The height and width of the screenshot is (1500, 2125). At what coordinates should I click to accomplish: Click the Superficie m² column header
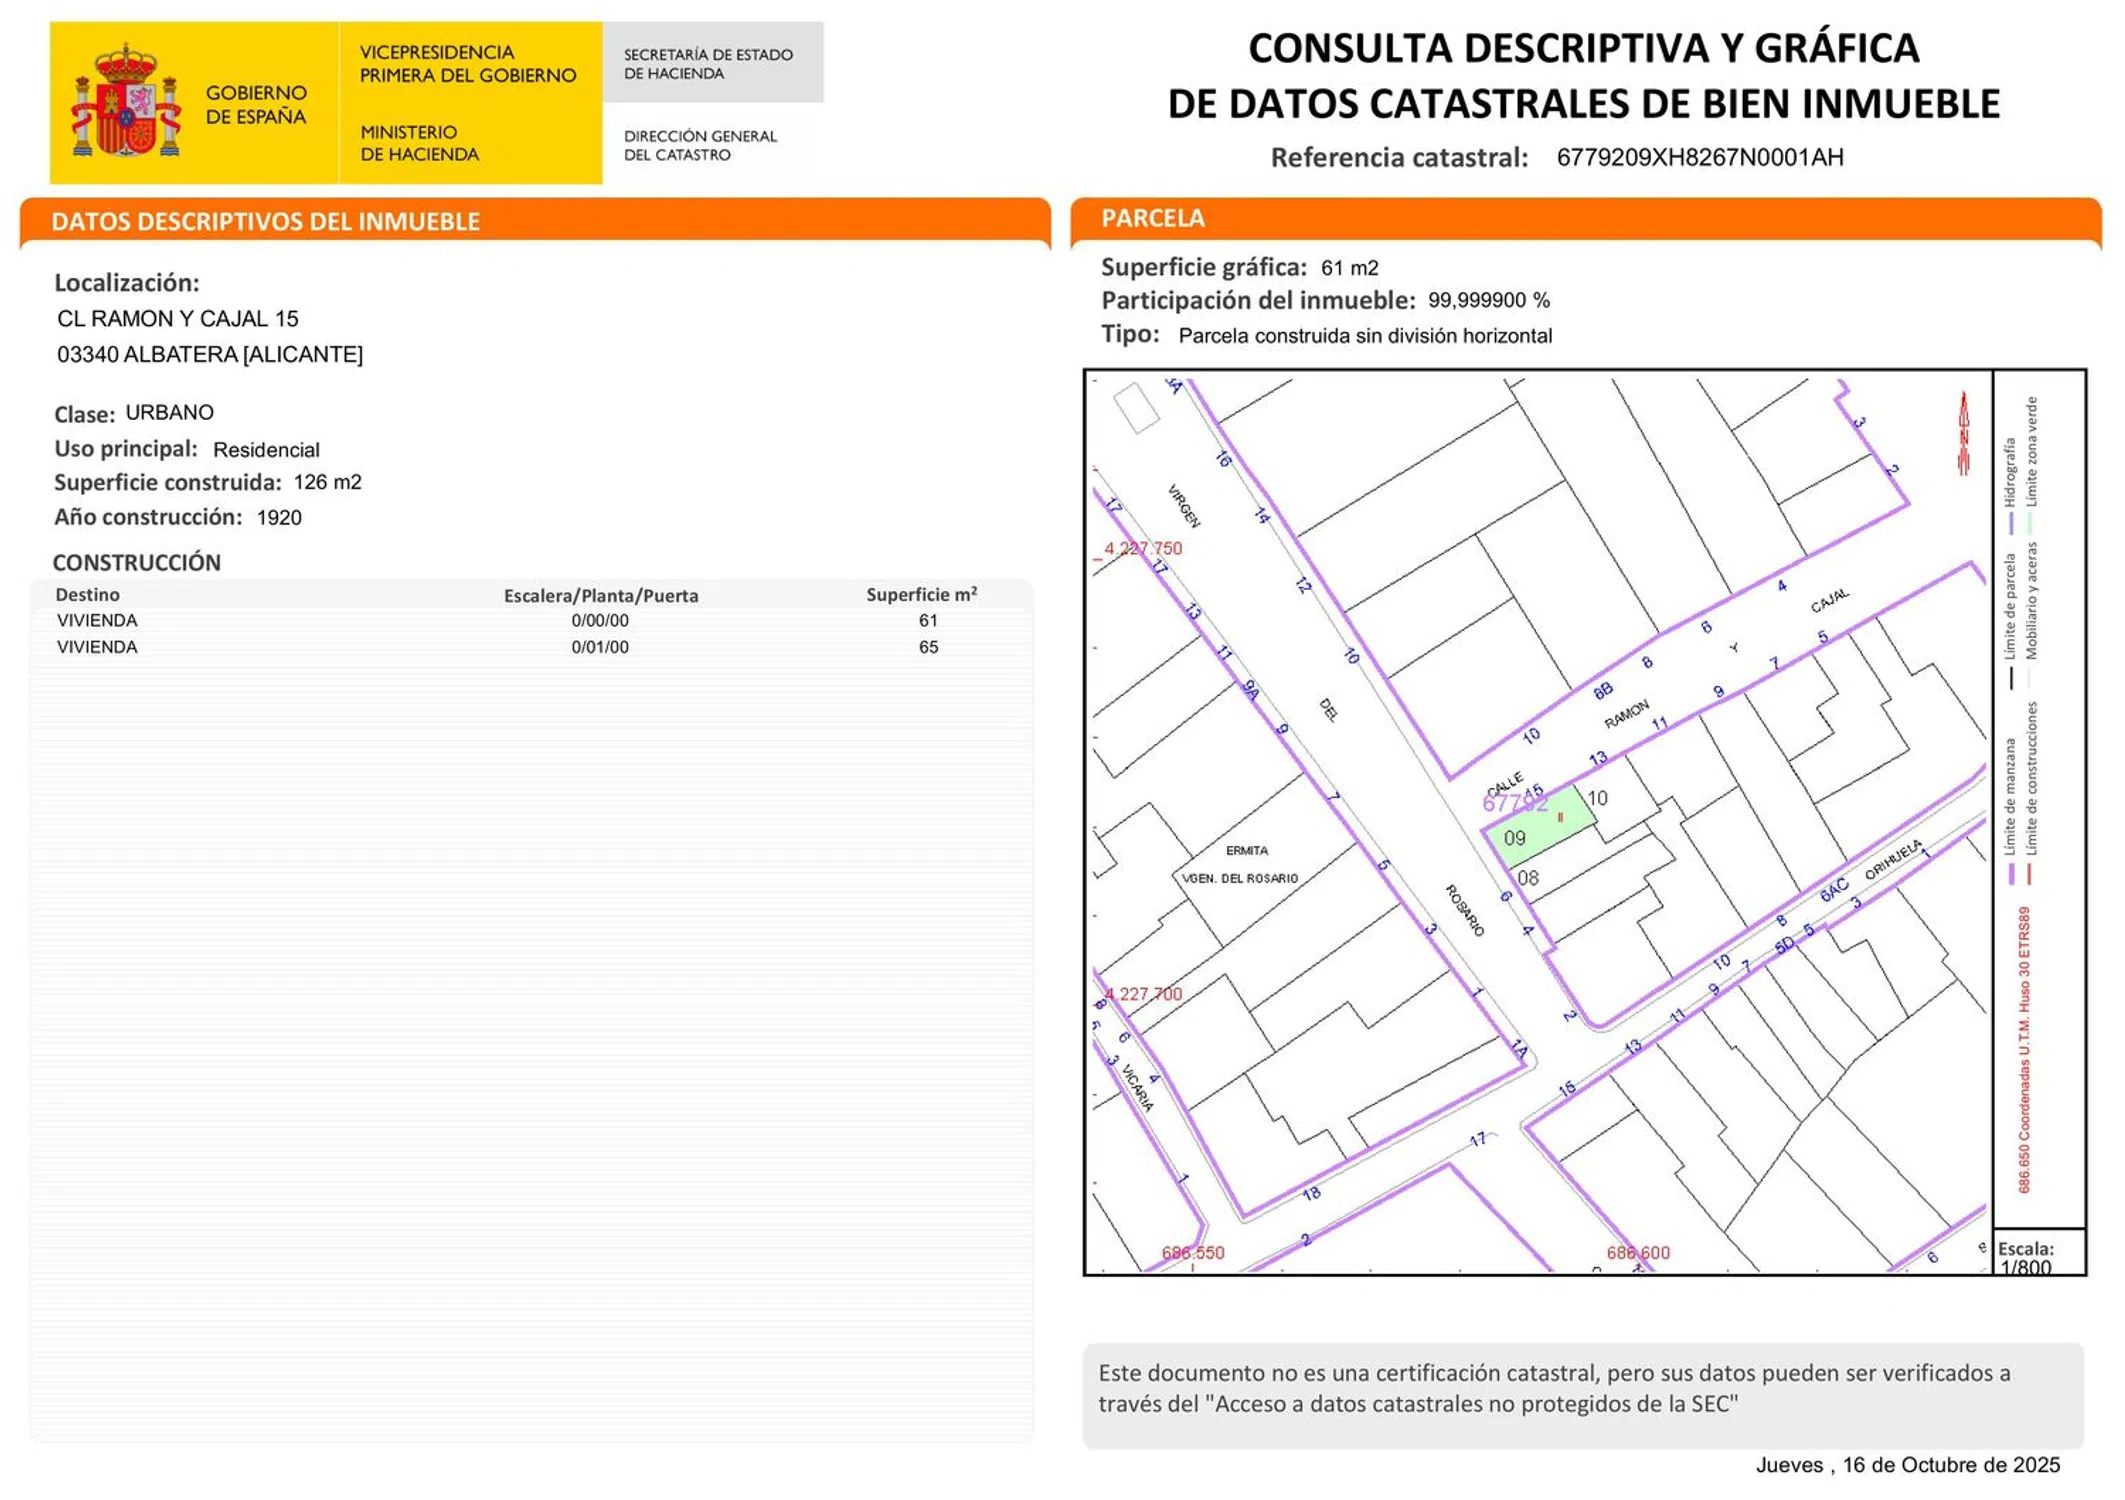point(921,595)
